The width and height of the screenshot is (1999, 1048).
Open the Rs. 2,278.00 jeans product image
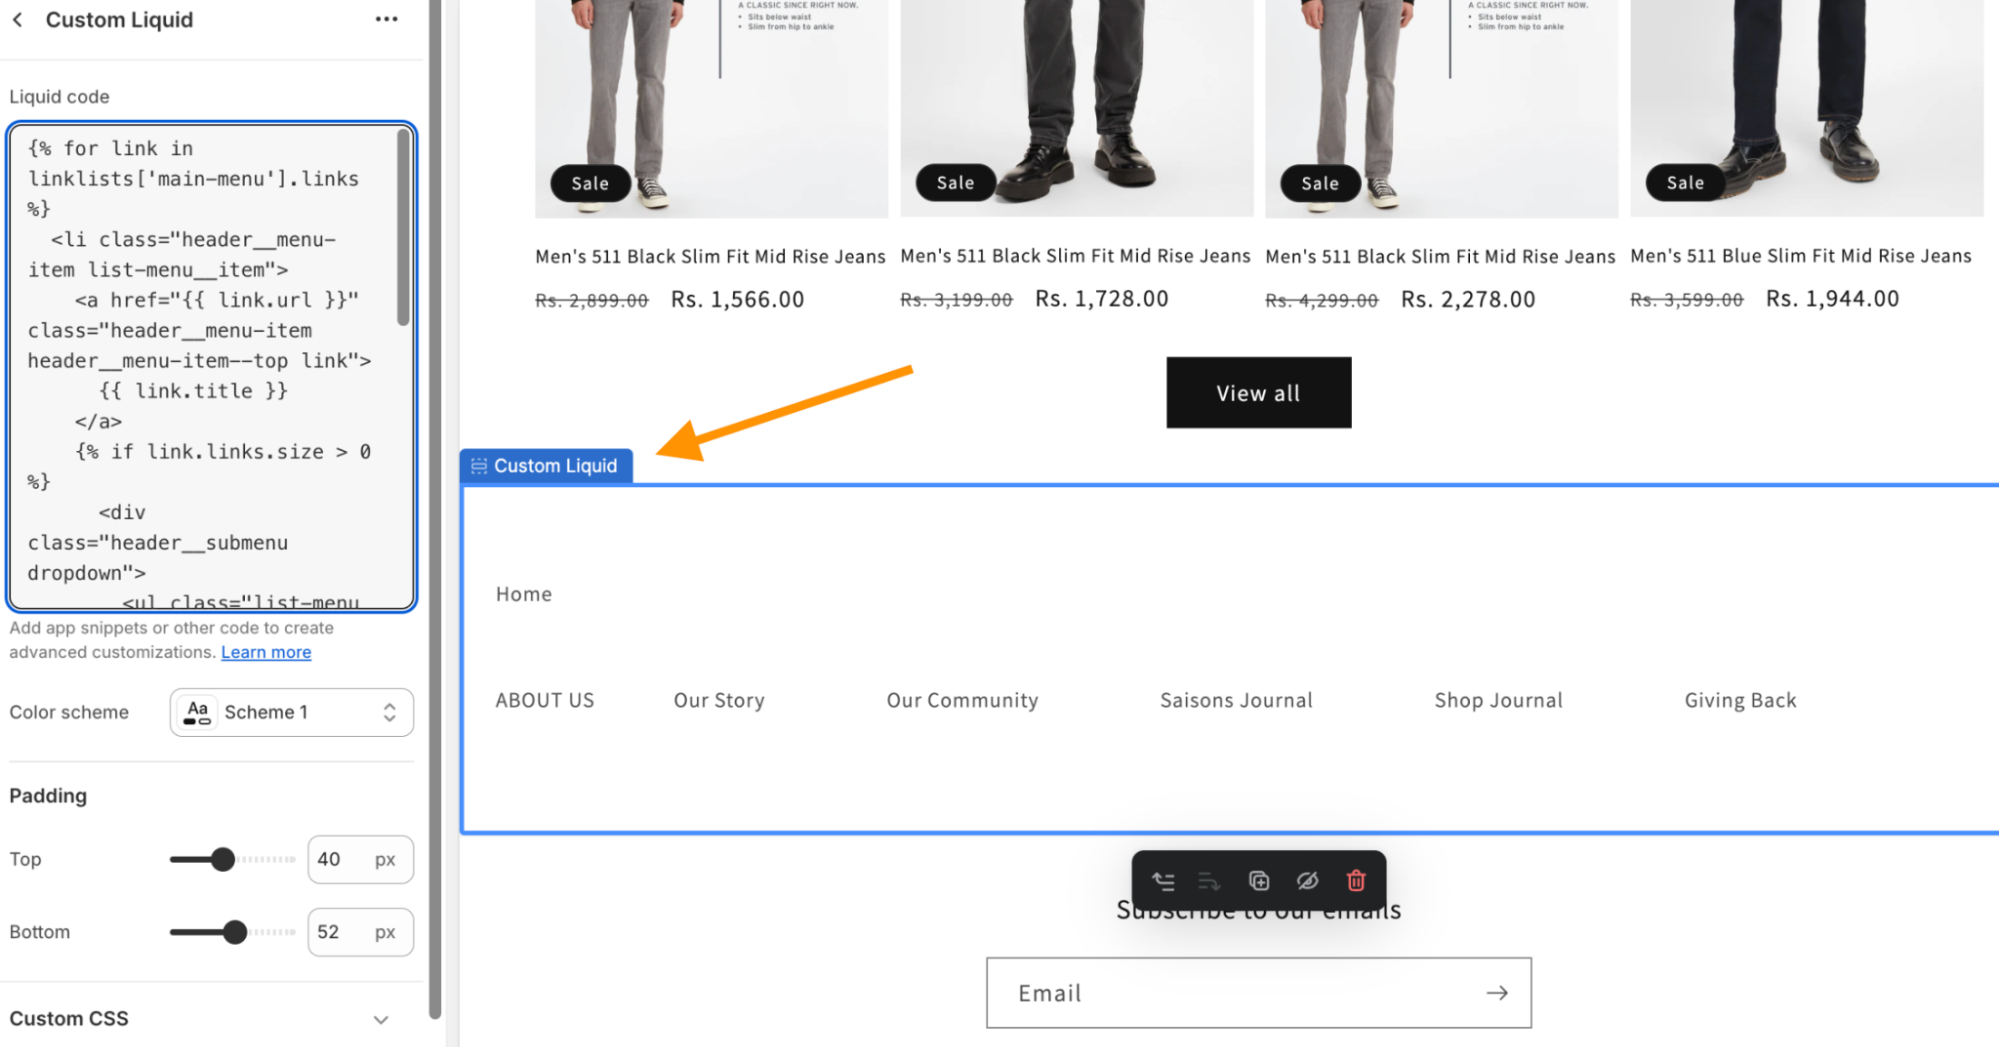pyautogui.click(x=1441, y=108)
